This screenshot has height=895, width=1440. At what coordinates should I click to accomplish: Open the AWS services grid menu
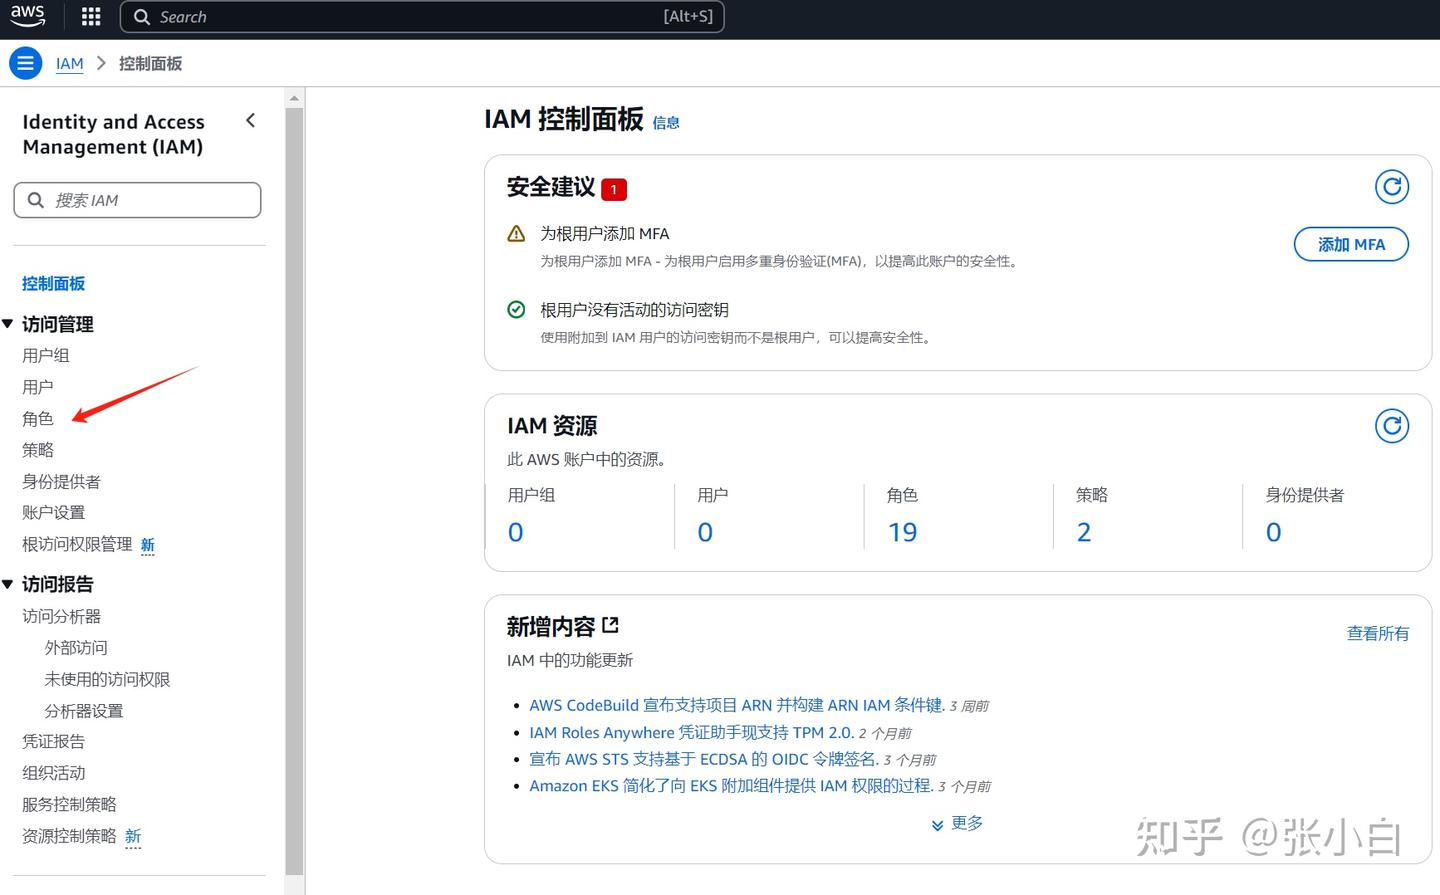[x=91, y=16]
